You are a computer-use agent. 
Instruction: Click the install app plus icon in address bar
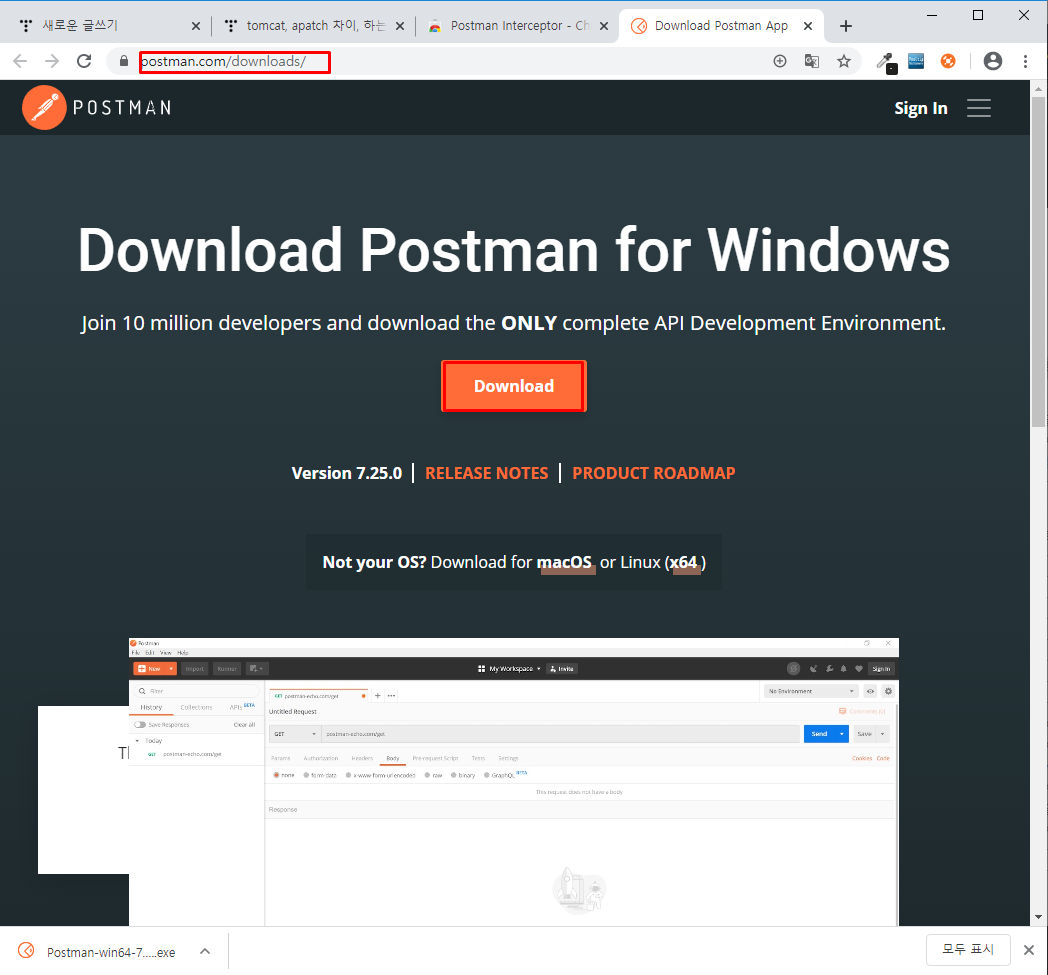(779, 61)
